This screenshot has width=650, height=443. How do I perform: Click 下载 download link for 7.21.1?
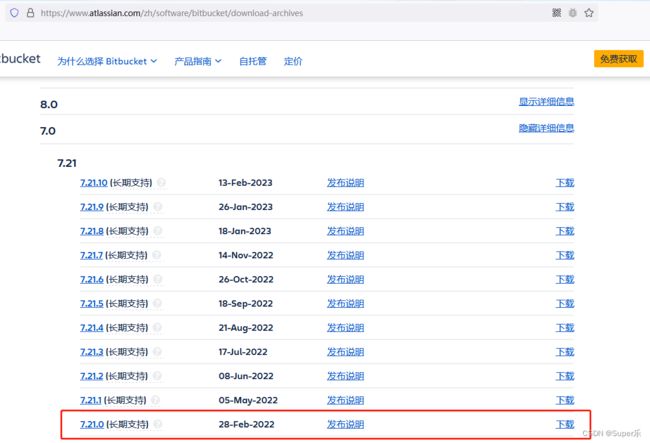tap(565, 400)
